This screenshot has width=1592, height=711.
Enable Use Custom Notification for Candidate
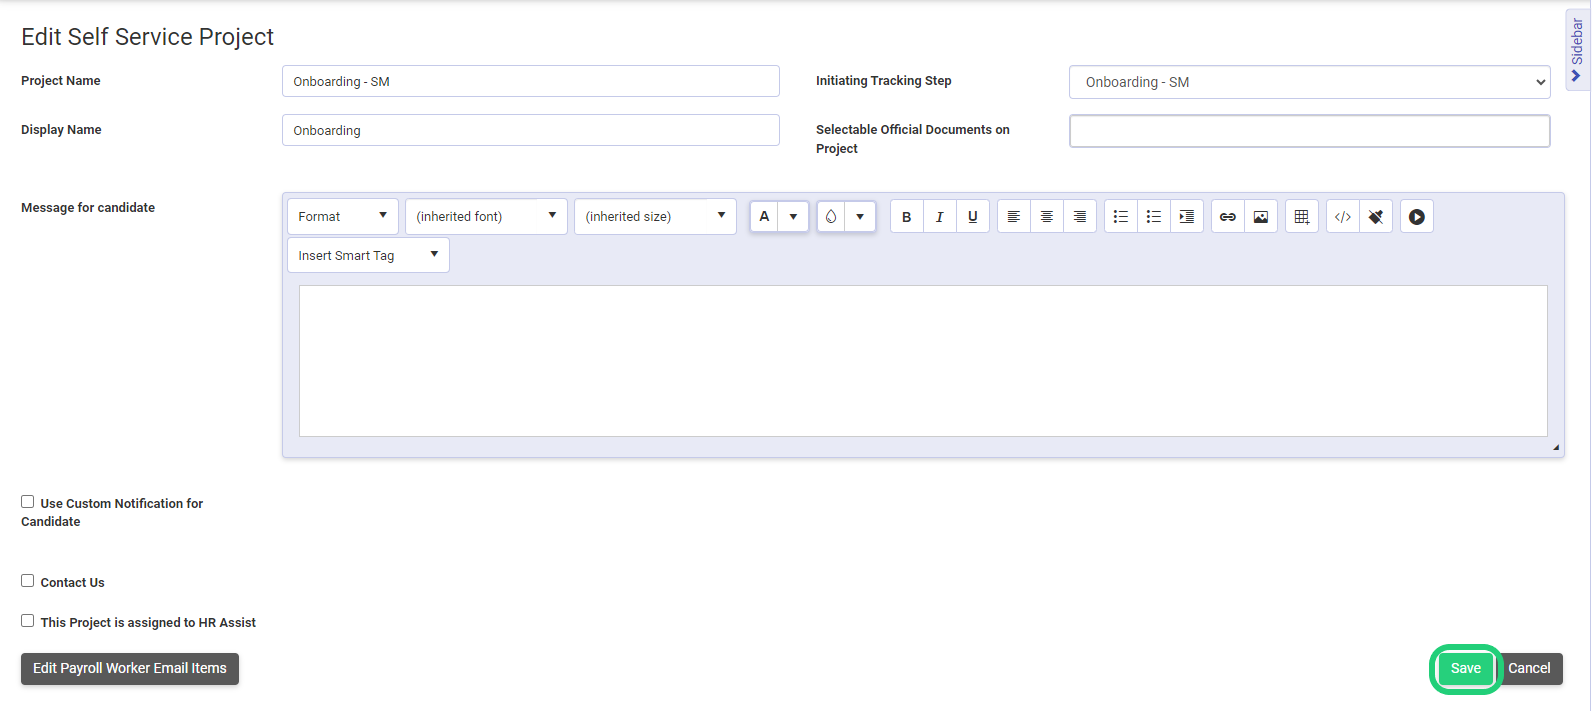(28, 502)
